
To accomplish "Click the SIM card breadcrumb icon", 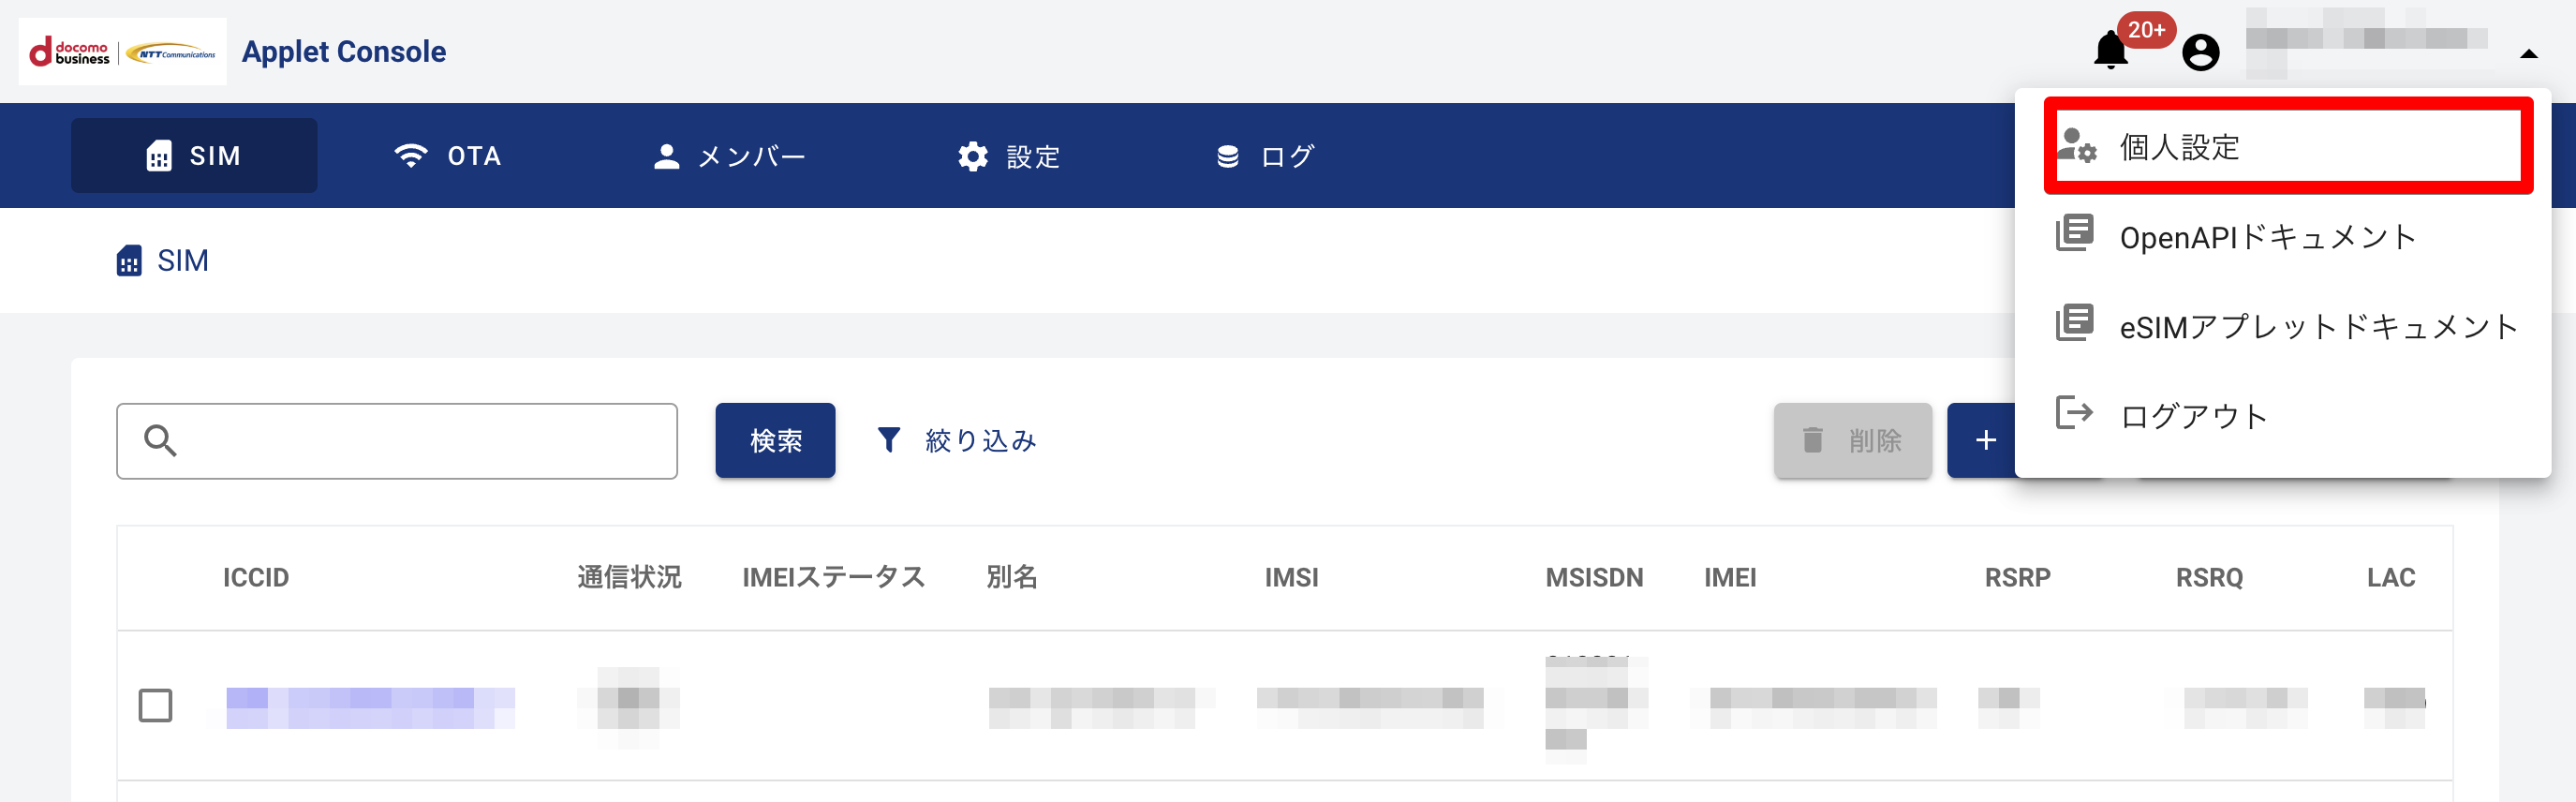I will pyautogui.click(x=129, y=261).
